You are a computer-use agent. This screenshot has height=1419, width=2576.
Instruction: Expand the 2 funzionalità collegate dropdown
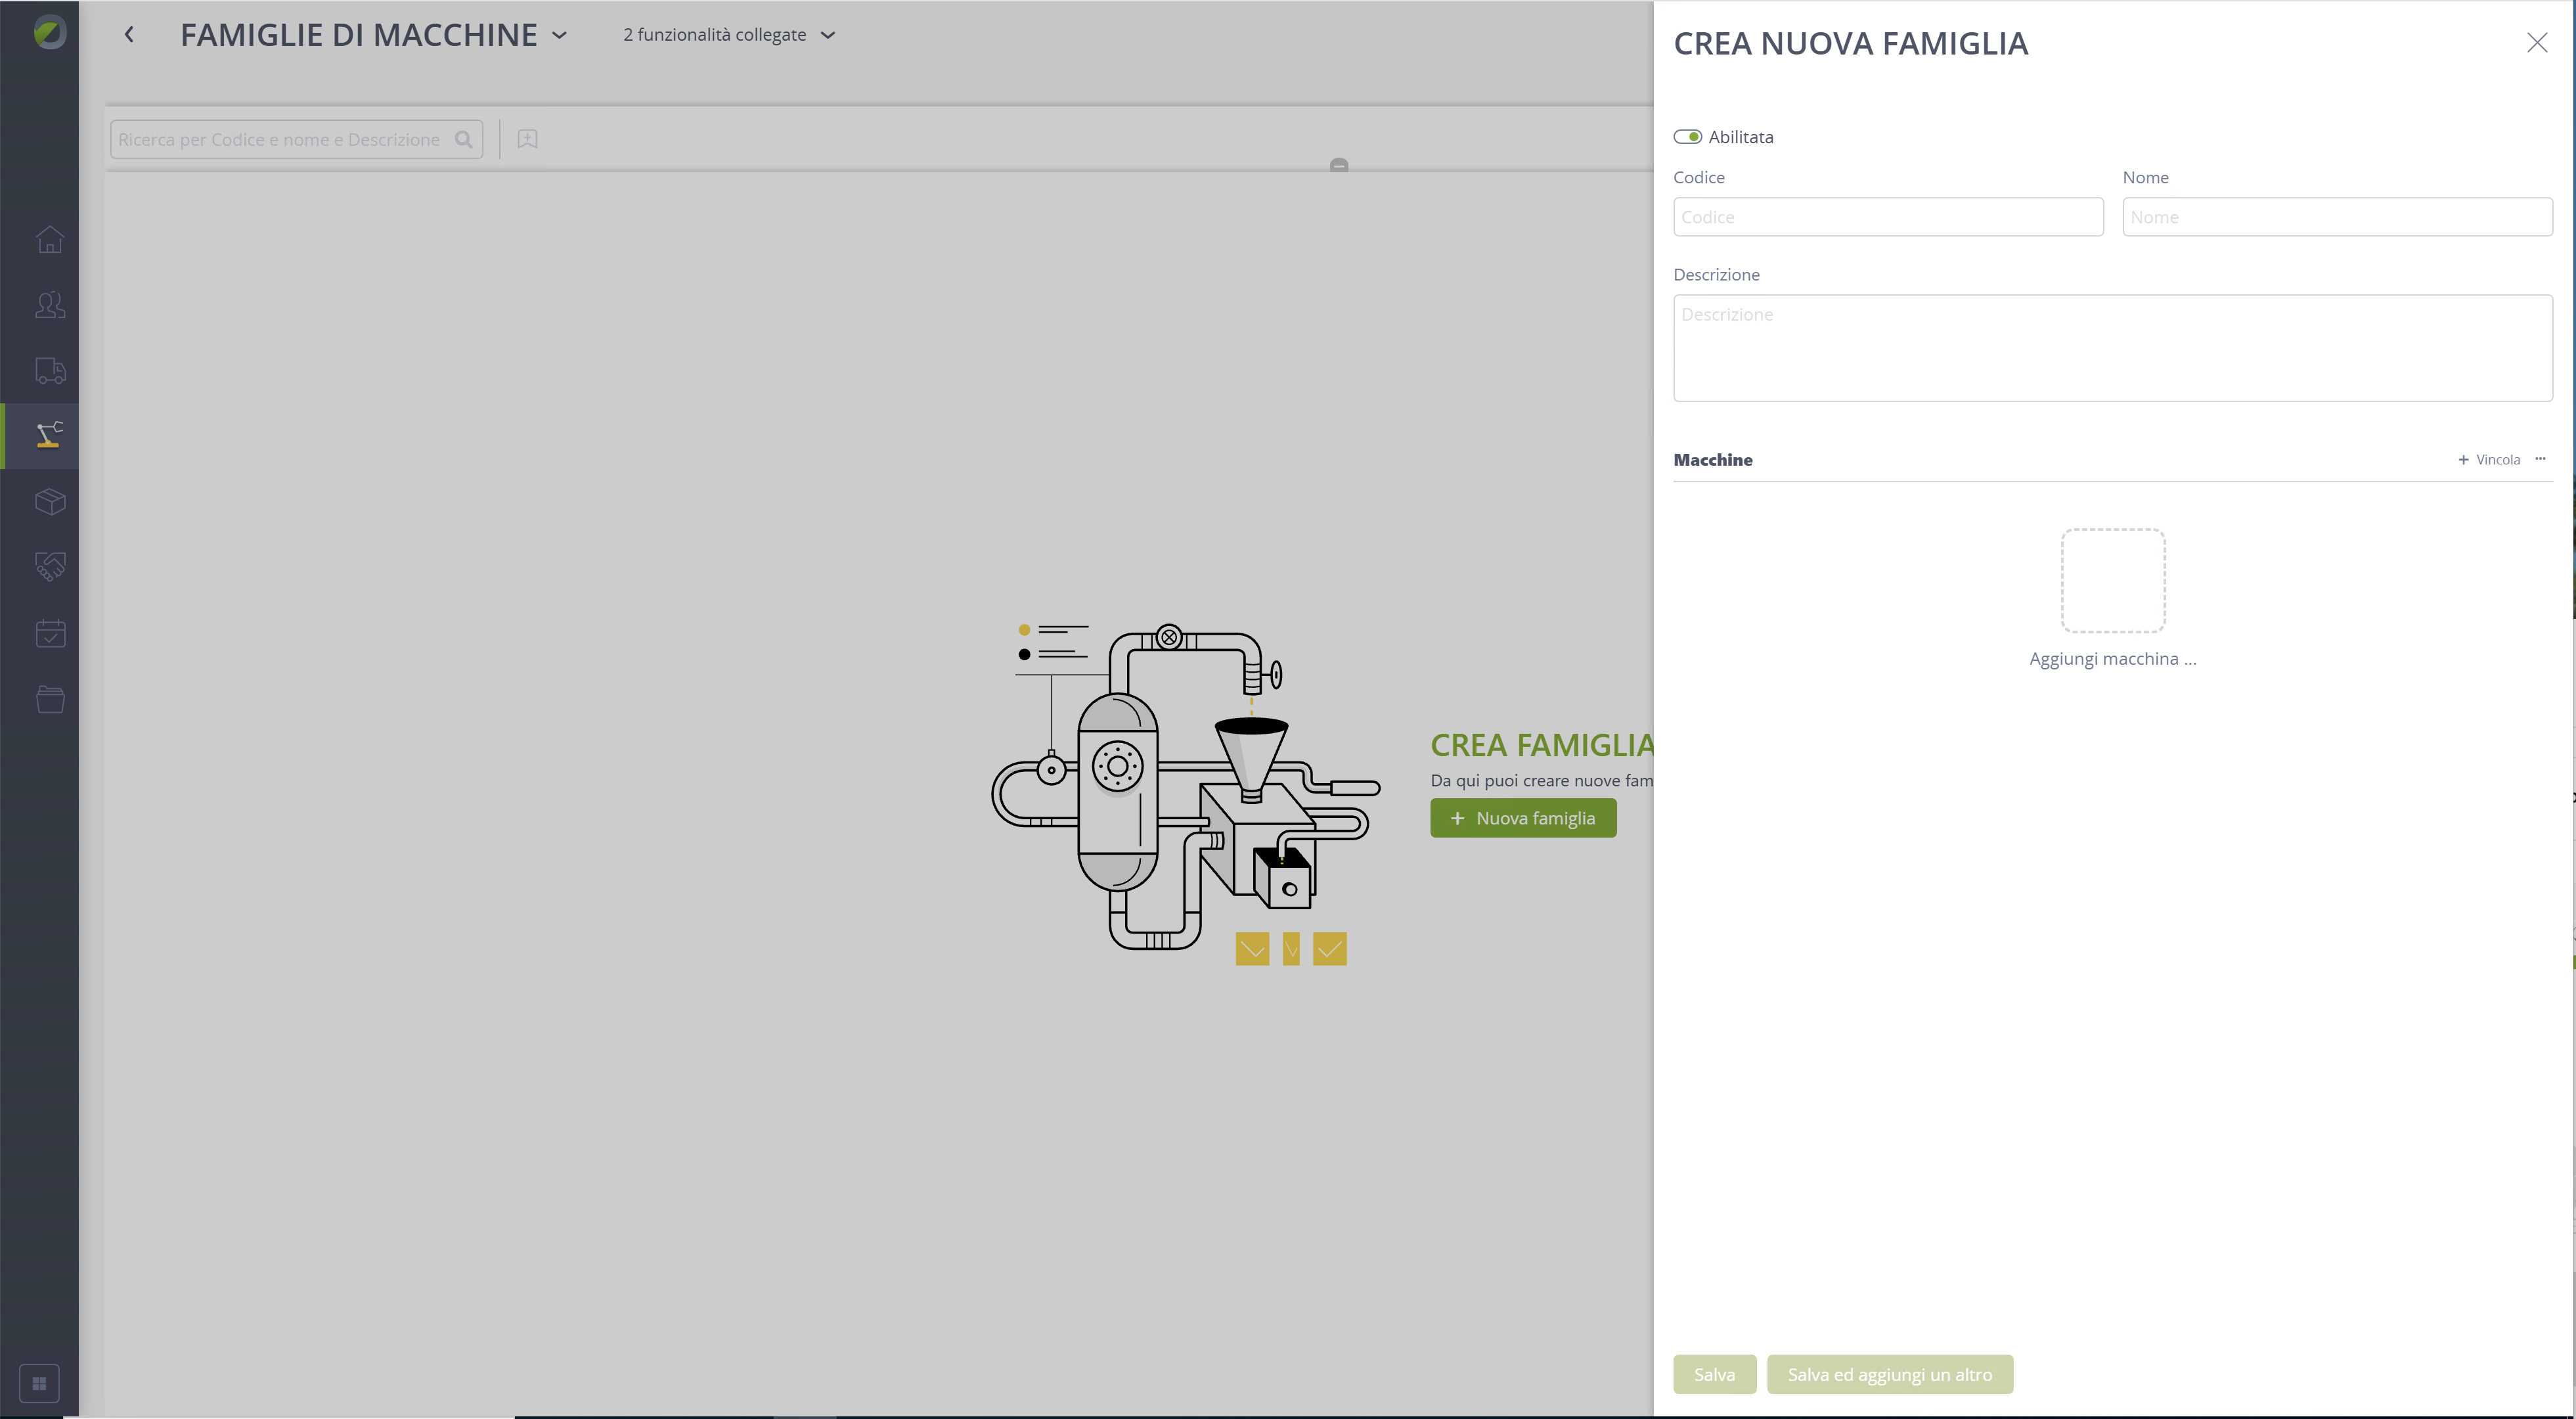click(x=729, y=35)
